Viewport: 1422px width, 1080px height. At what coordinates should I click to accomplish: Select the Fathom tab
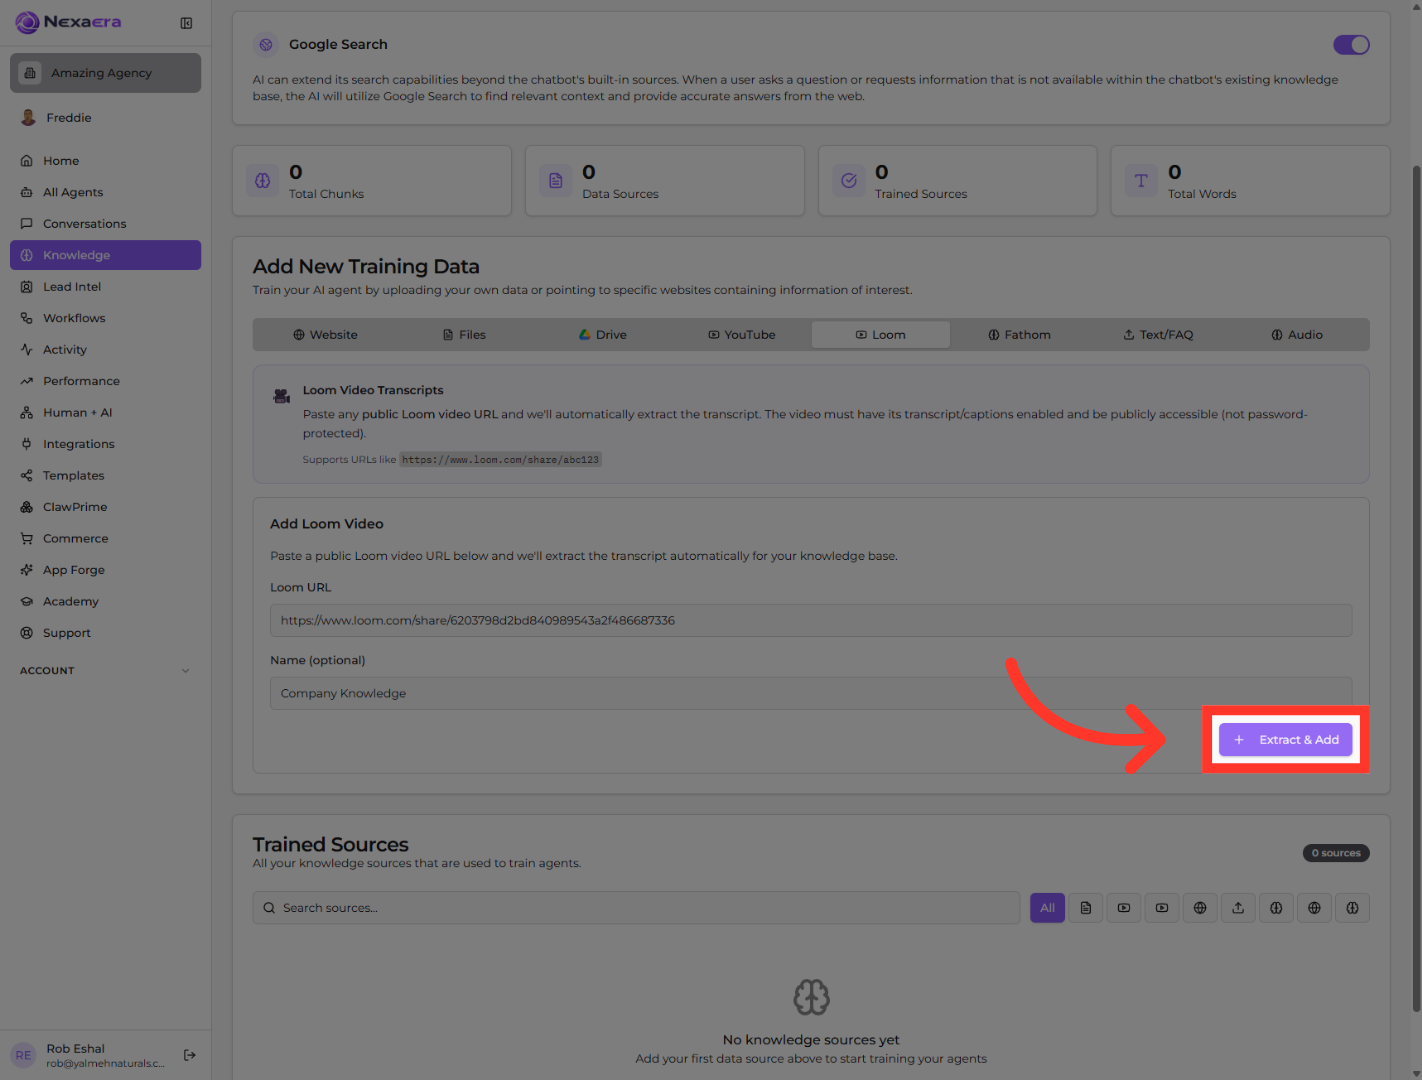tap(1019, 335)
